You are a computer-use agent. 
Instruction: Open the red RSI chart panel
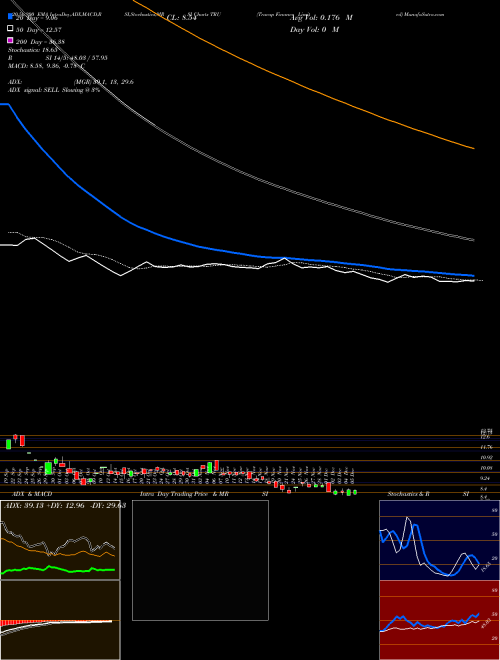(x=439, y=620)
